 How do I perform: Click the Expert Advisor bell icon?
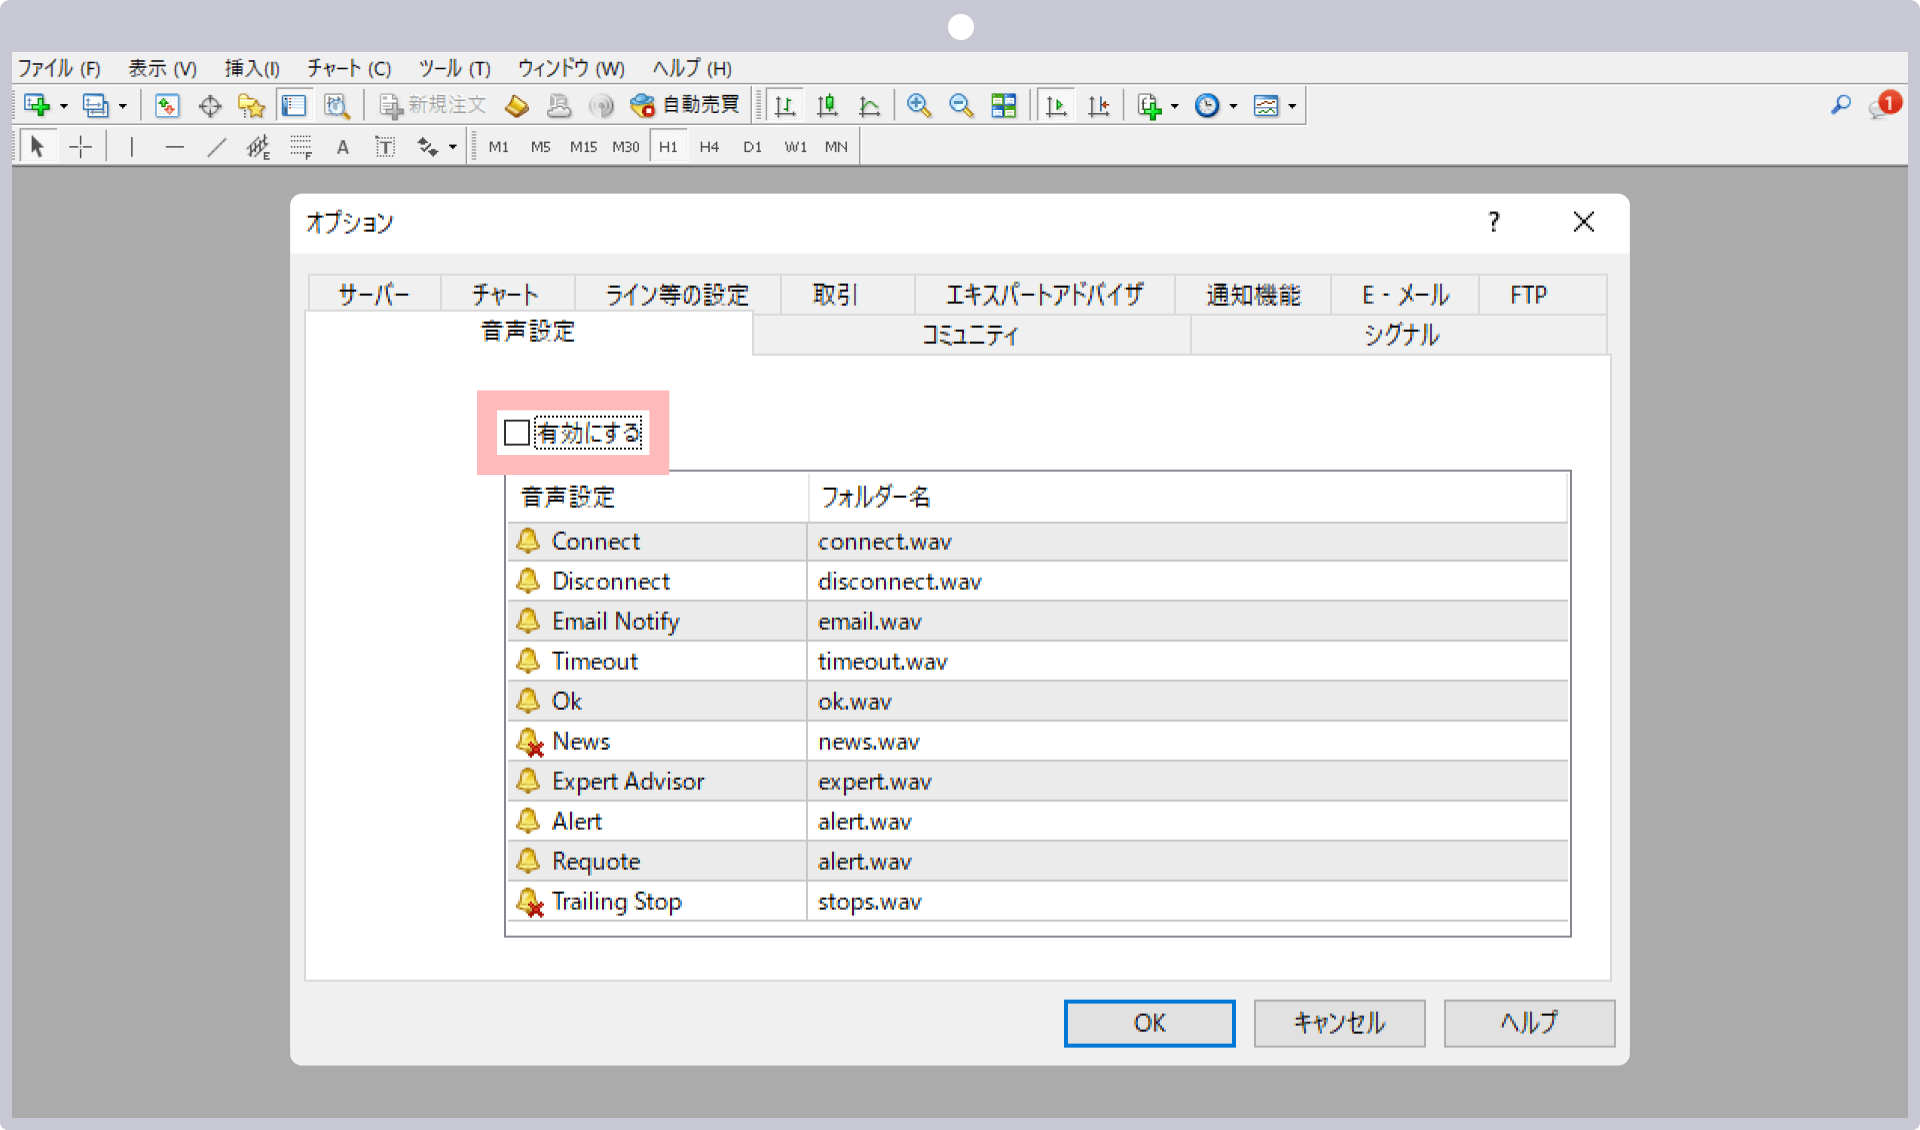[528, 780]
